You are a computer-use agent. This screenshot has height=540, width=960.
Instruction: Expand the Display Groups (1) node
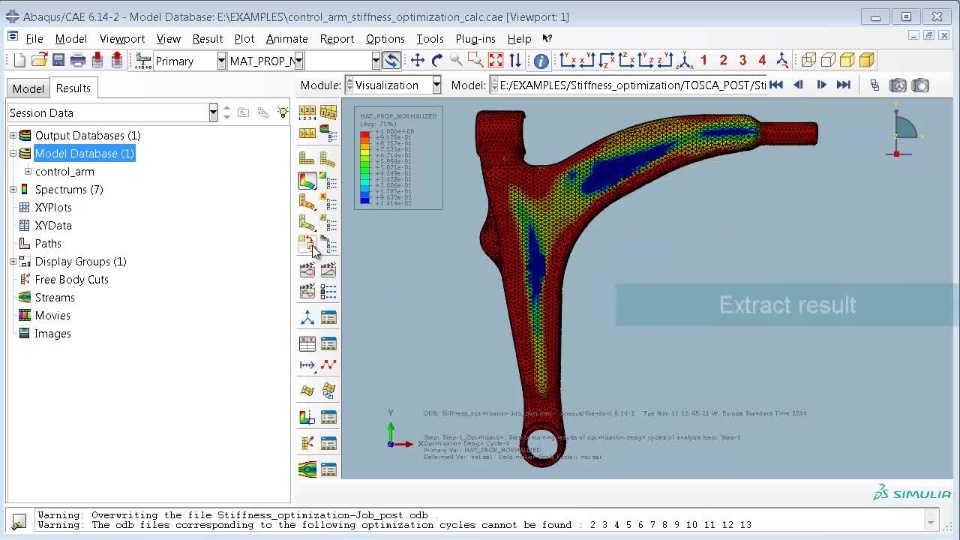point(13,261)
